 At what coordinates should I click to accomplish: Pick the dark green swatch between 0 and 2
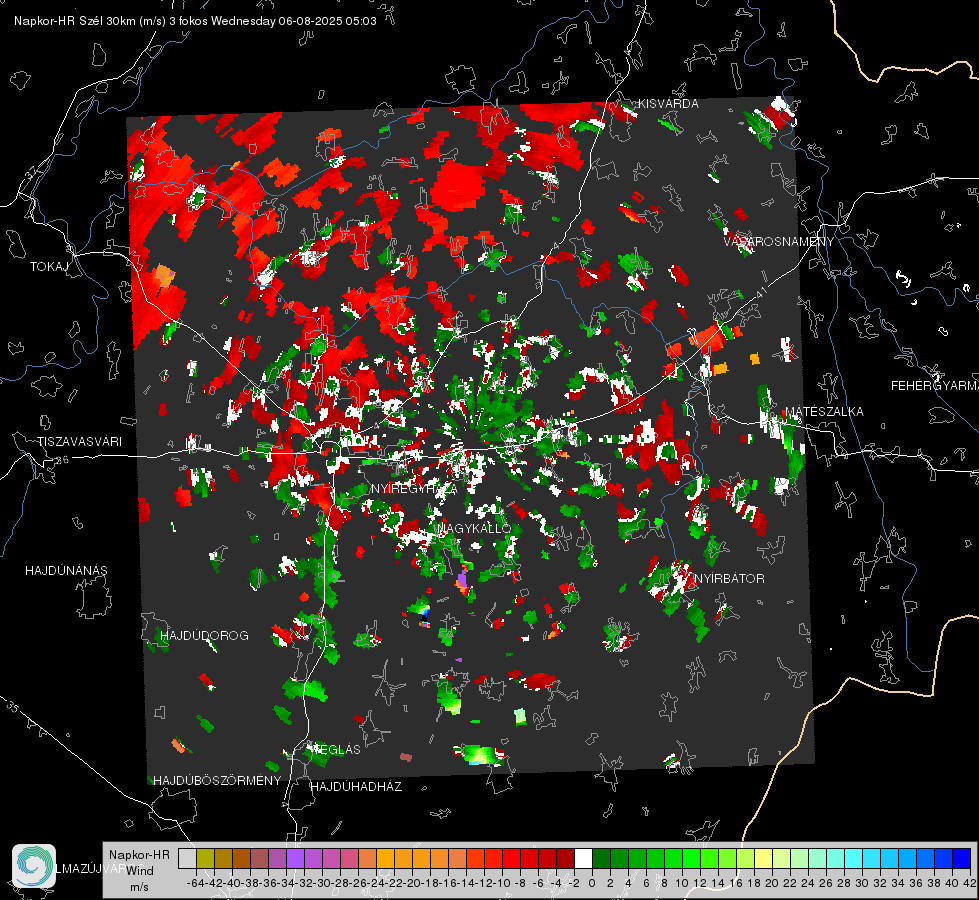point(601,858)
